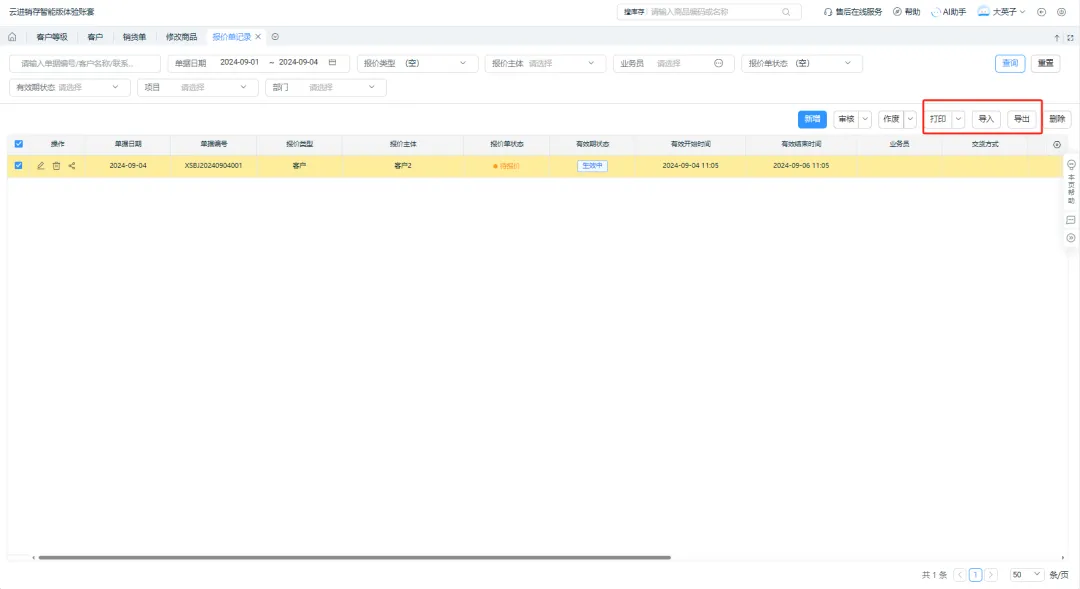Switch to the 客户 tab

point(95,37)
